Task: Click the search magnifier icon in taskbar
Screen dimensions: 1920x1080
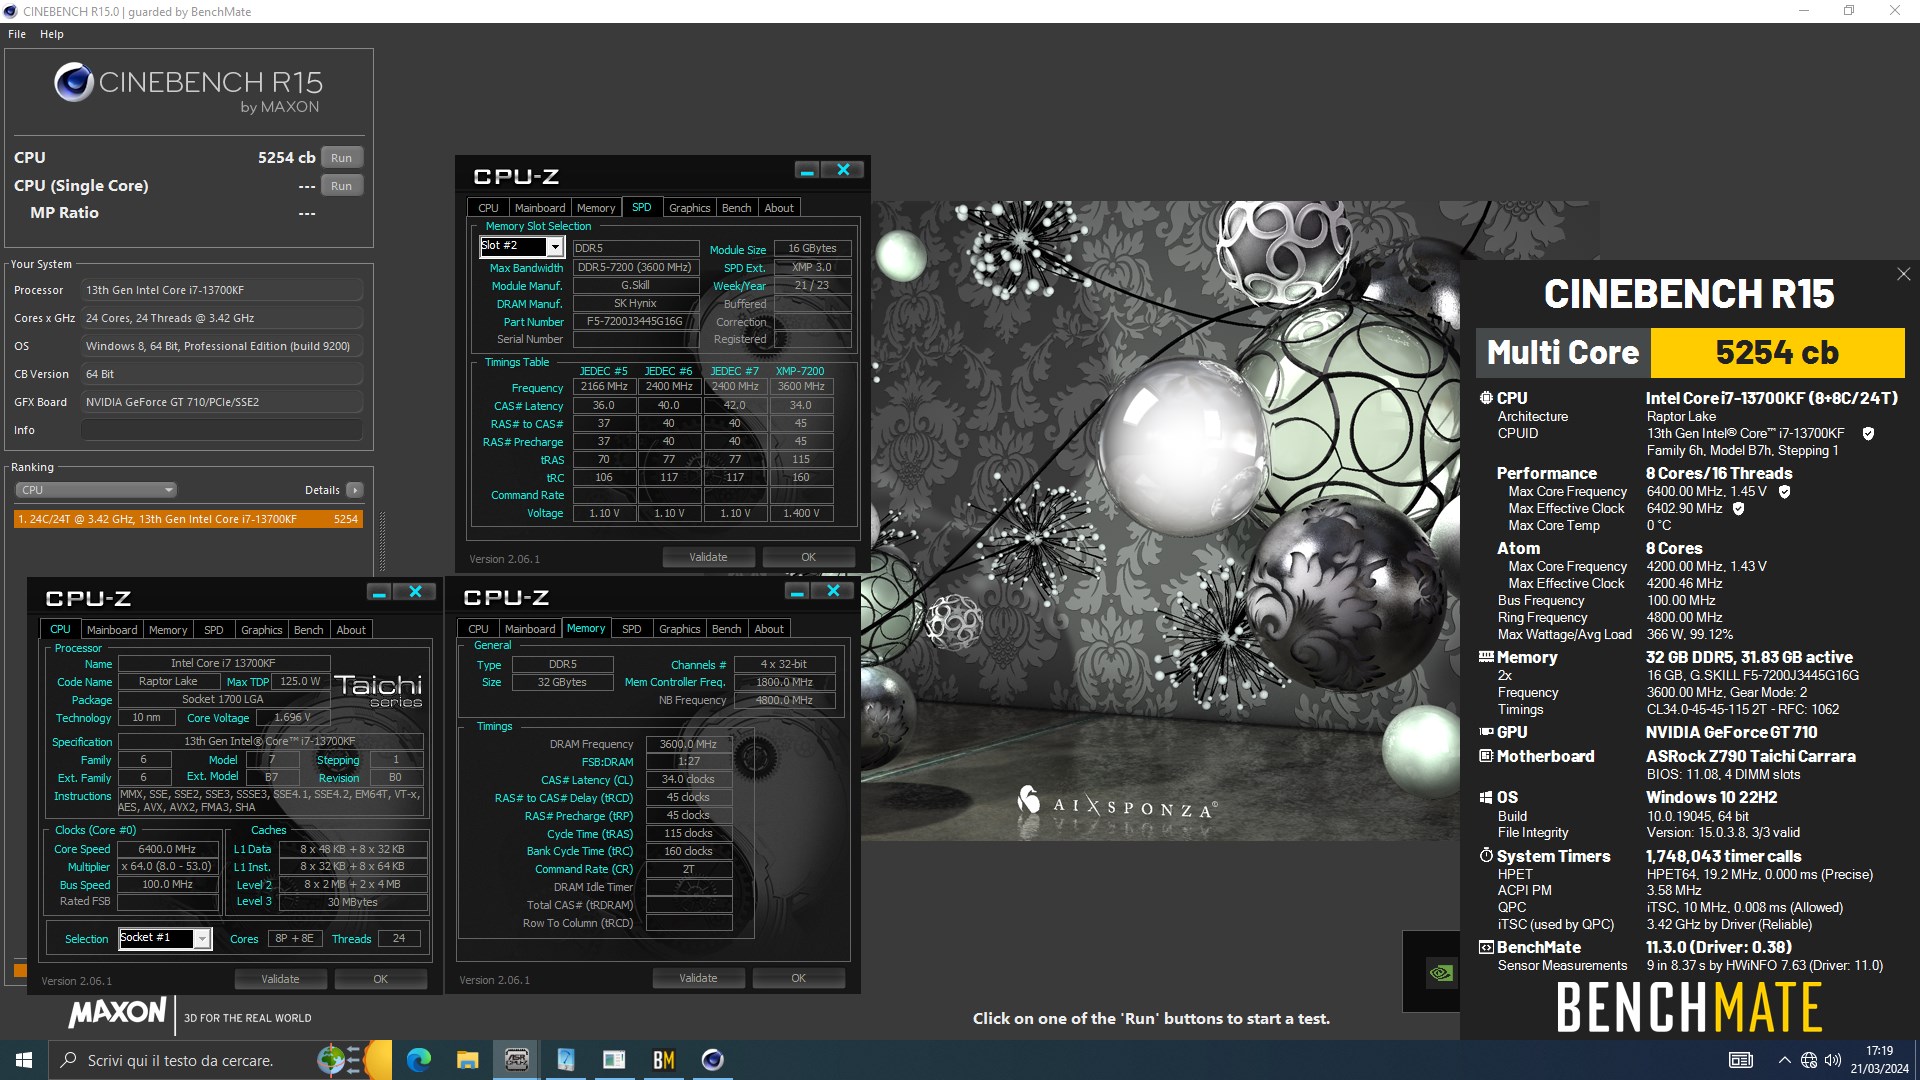Action: point(69,1060)
